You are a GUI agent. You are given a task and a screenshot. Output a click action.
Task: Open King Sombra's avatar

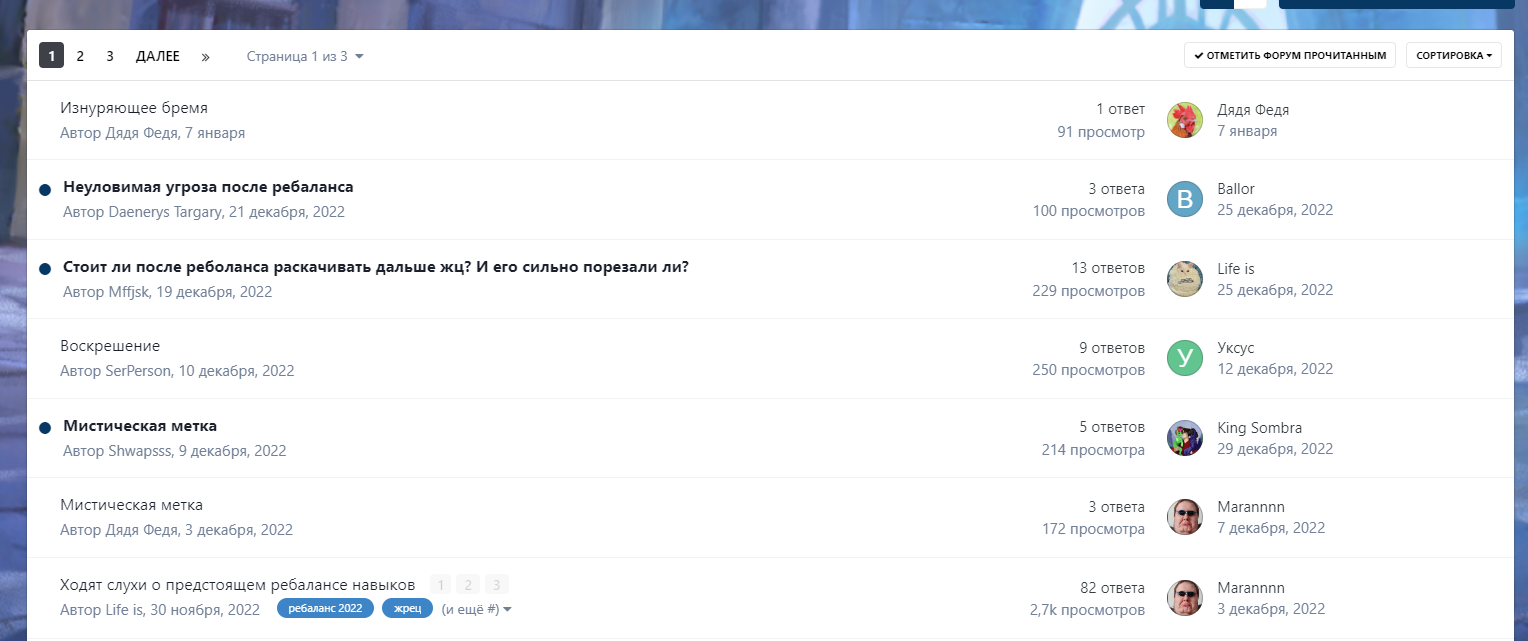(1185, 438)
